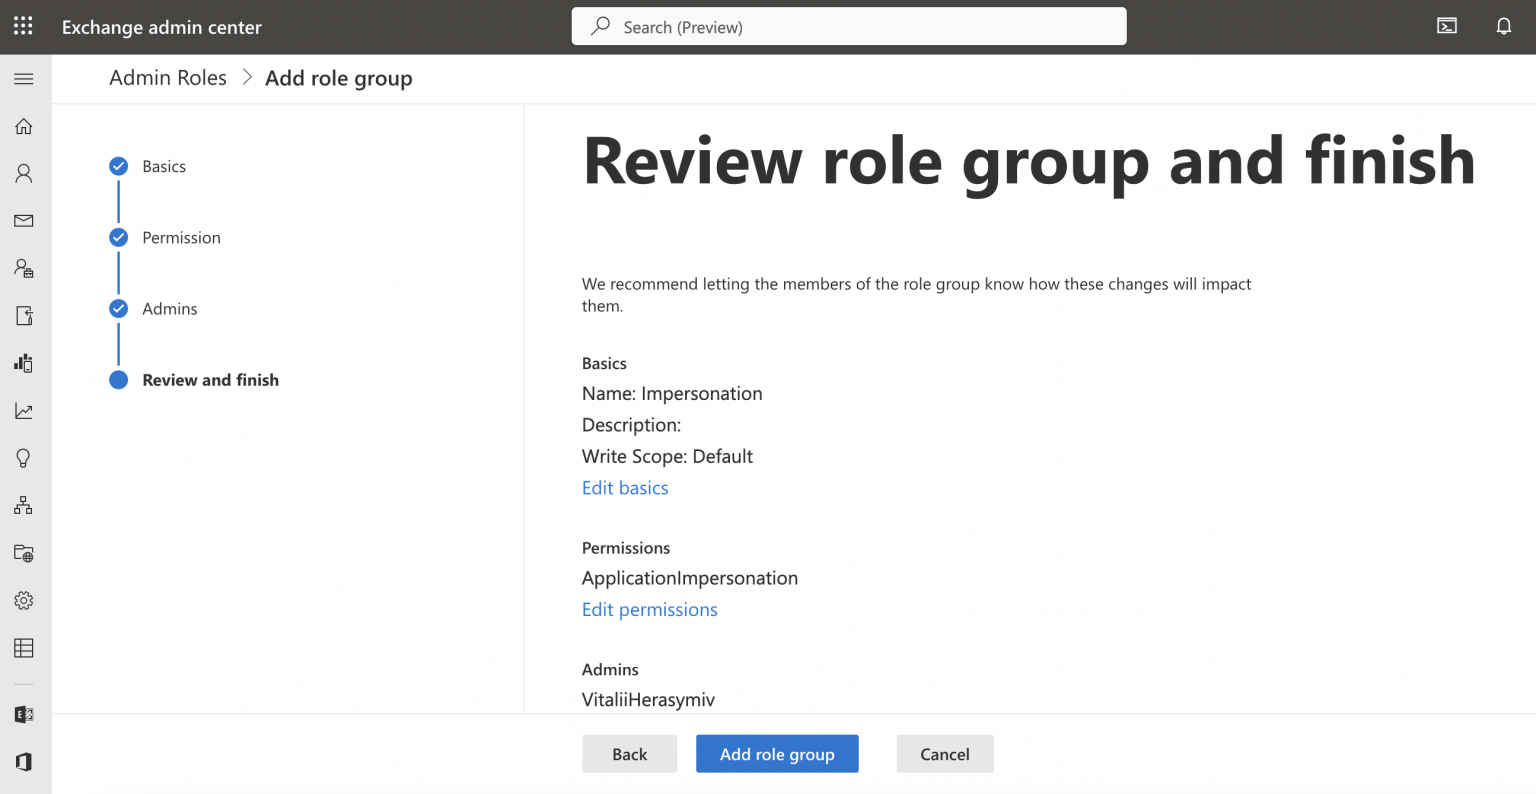Open Settings gear icon in sidebar
Viewport: 1536px width, 794px height.
click(x=24, y=601)
